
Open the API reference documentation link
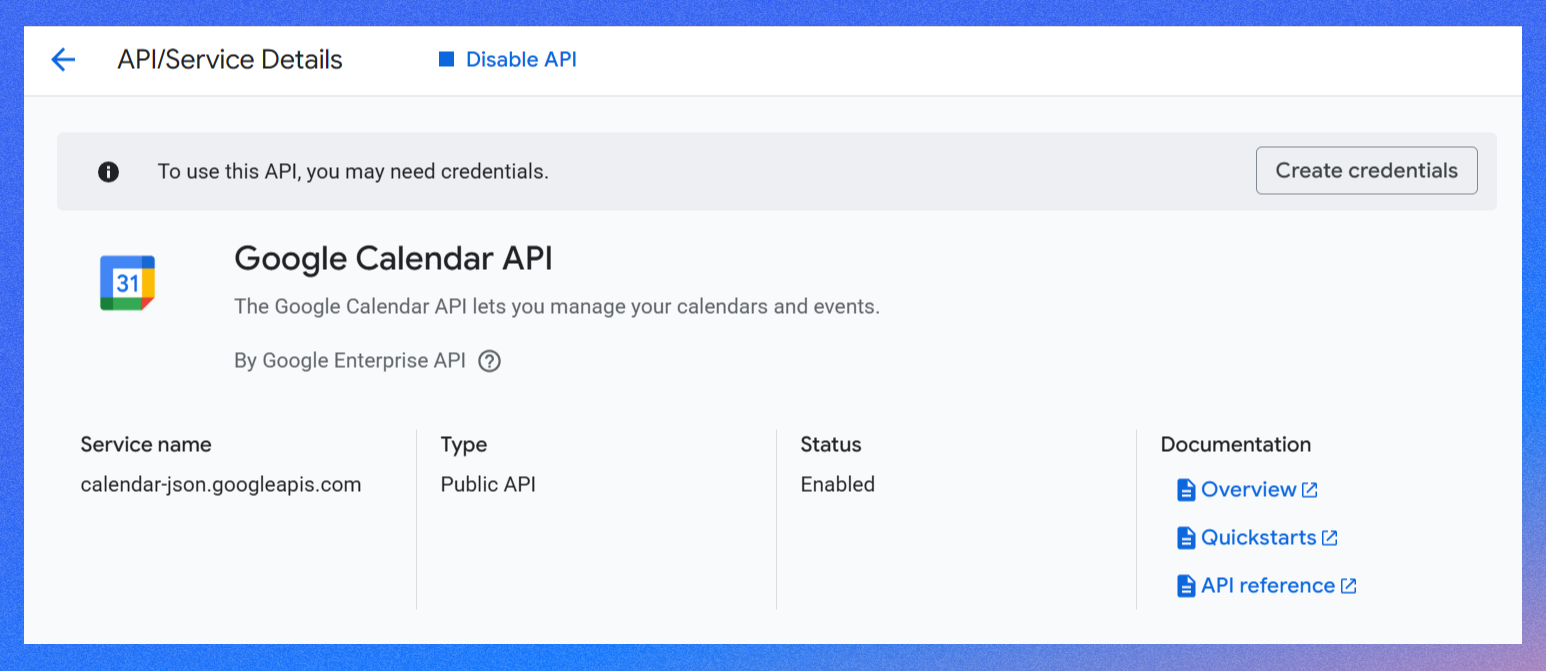[x=1267, y=586]
